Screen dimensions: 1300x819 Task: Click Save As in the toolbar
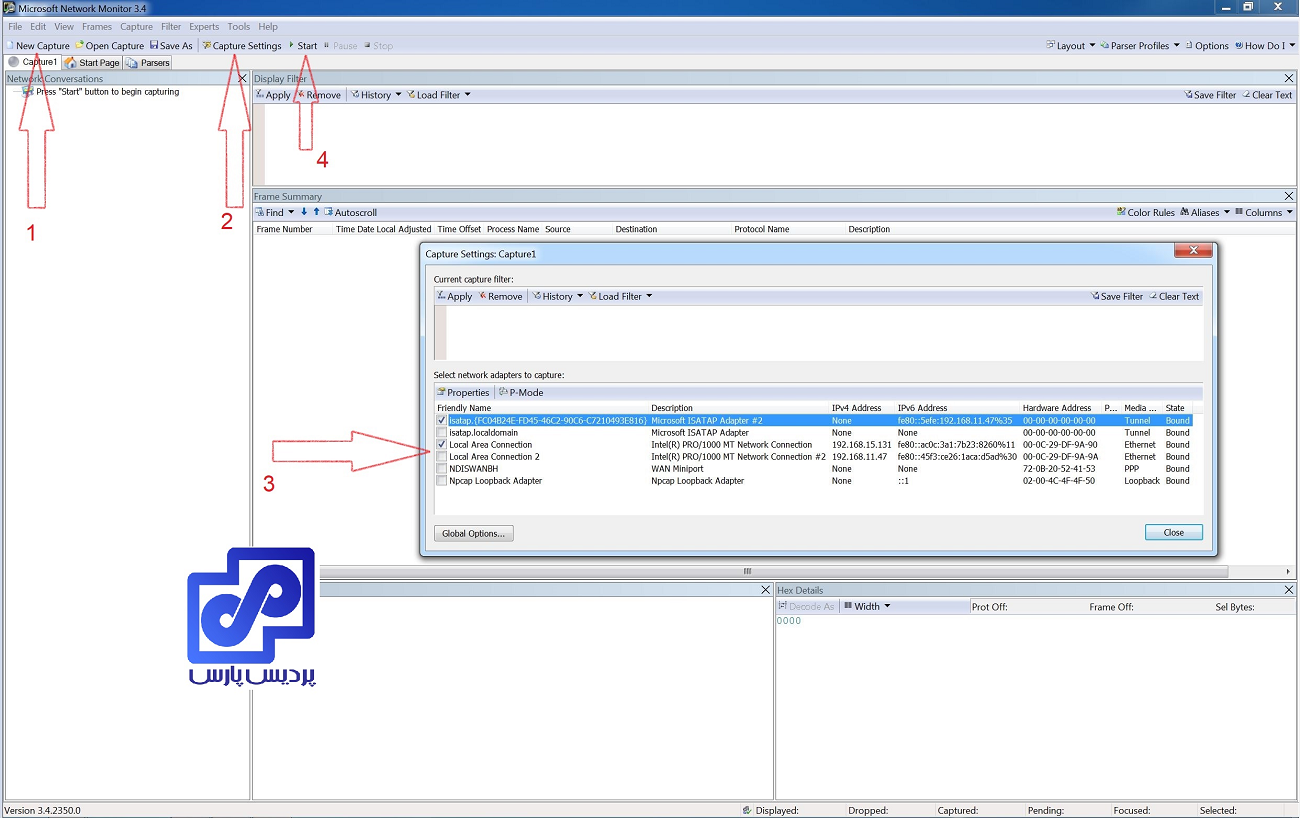coord(171,46)
